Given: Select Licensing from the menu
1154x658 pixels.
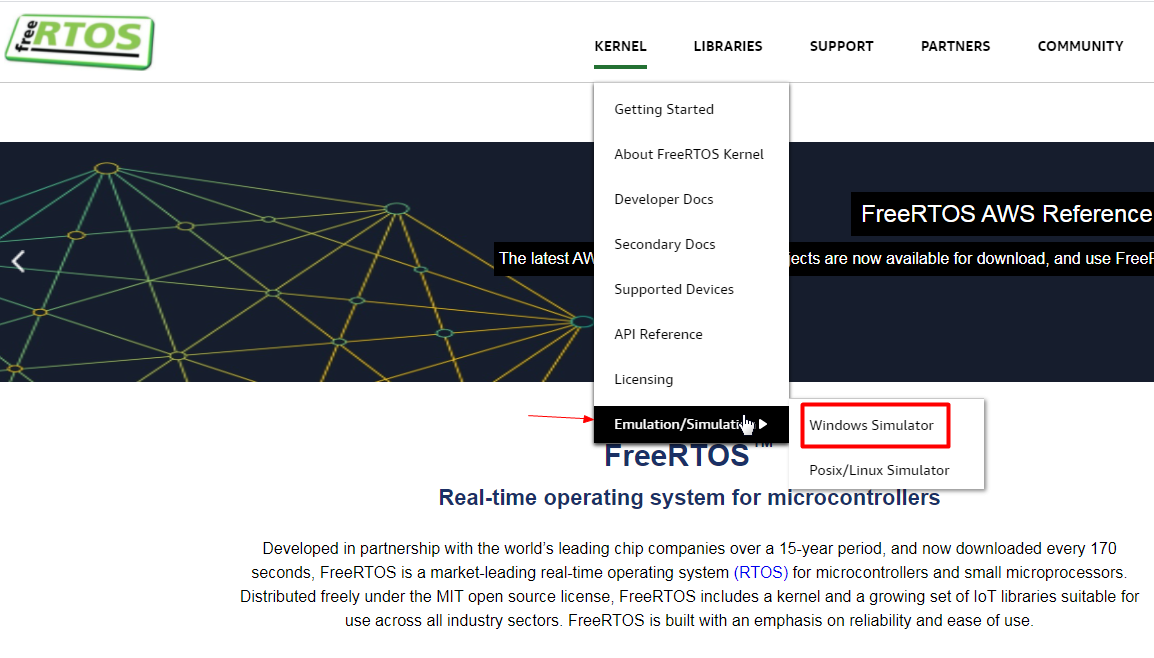Looking at the screenshot, I should pos(643,379).
